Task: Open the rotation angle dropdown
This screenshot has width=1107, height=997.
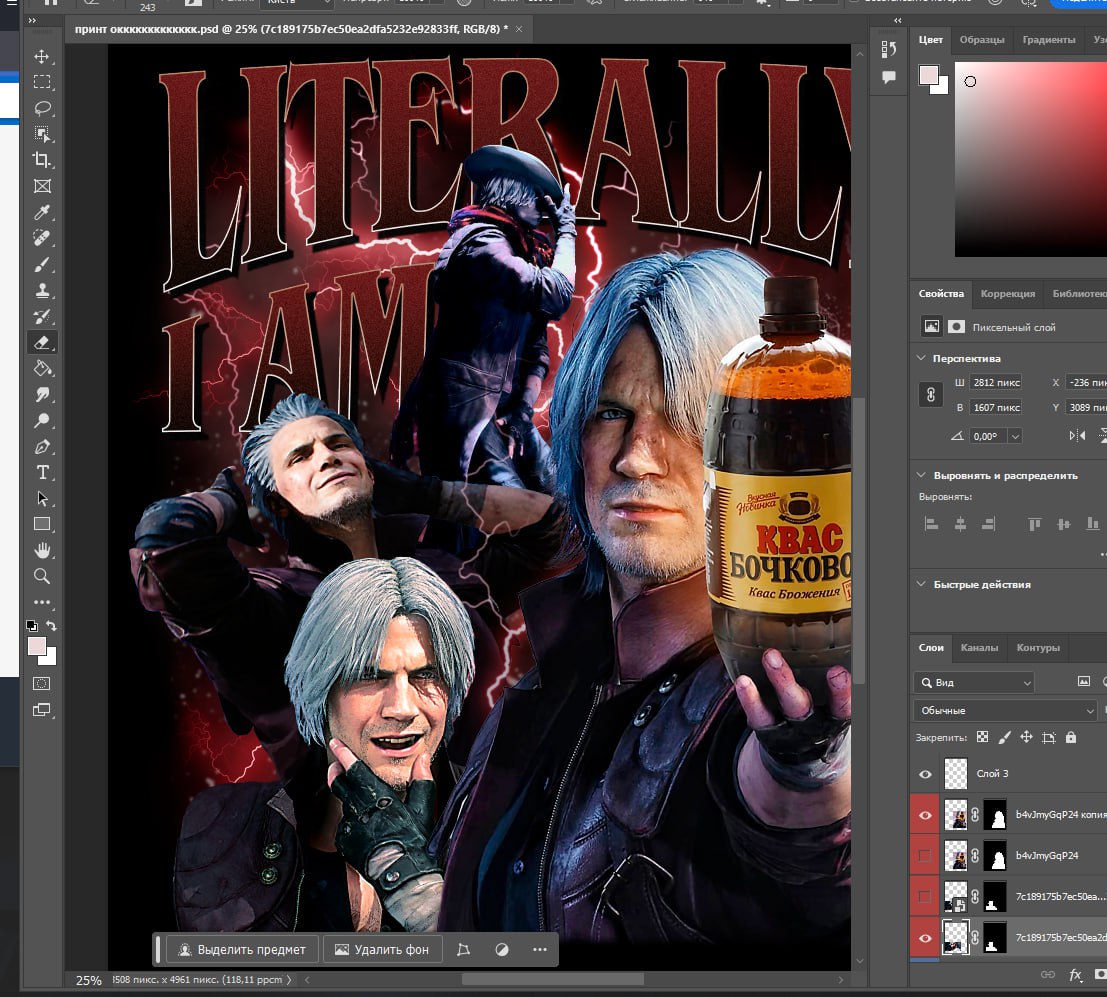Action: click(1015, 436)
